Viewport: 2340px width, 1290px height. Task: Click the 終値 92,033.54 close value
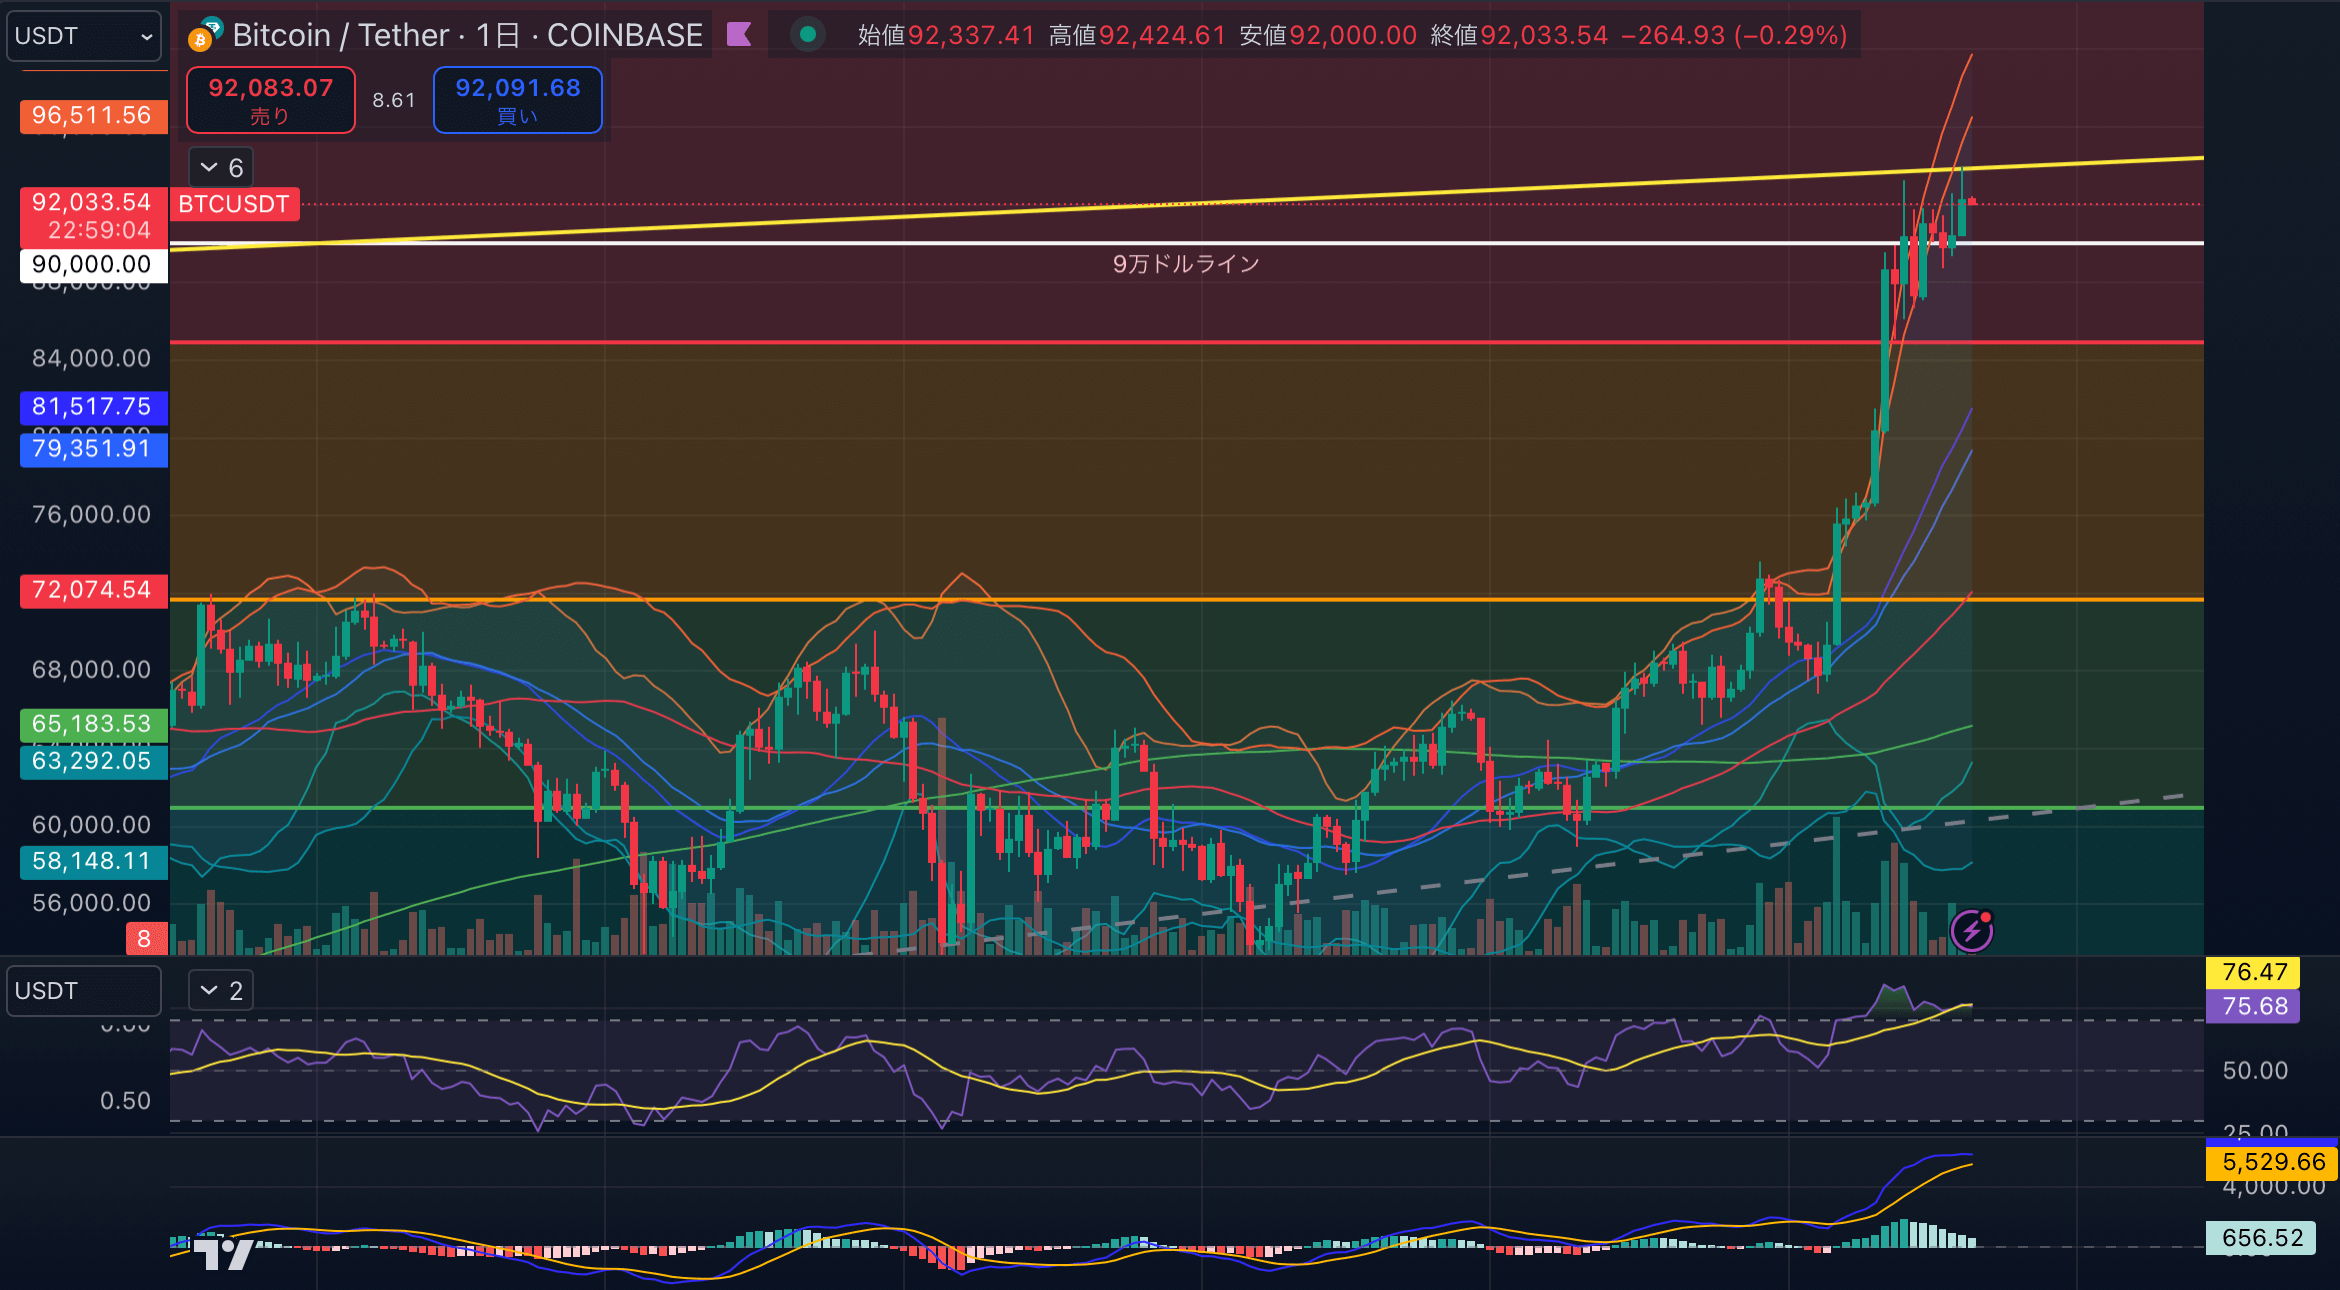coord(1519,35)
